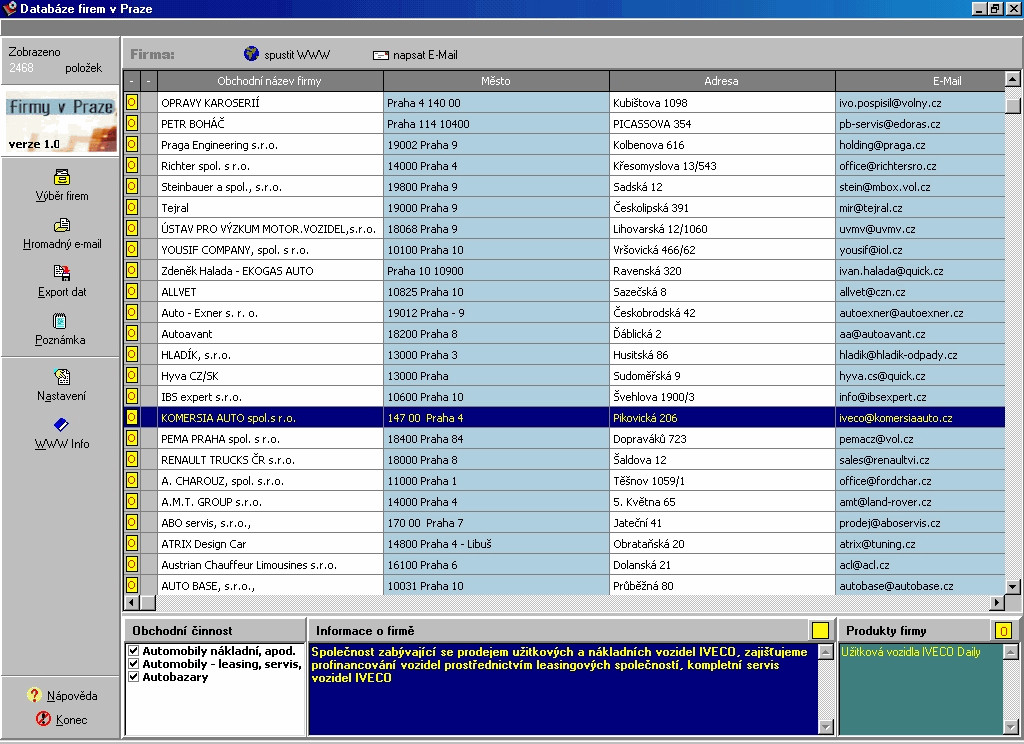Select the YOUSIF COMPANY, spol. s r.o. cell
The image size is (1024, 744).
point(270,250)
